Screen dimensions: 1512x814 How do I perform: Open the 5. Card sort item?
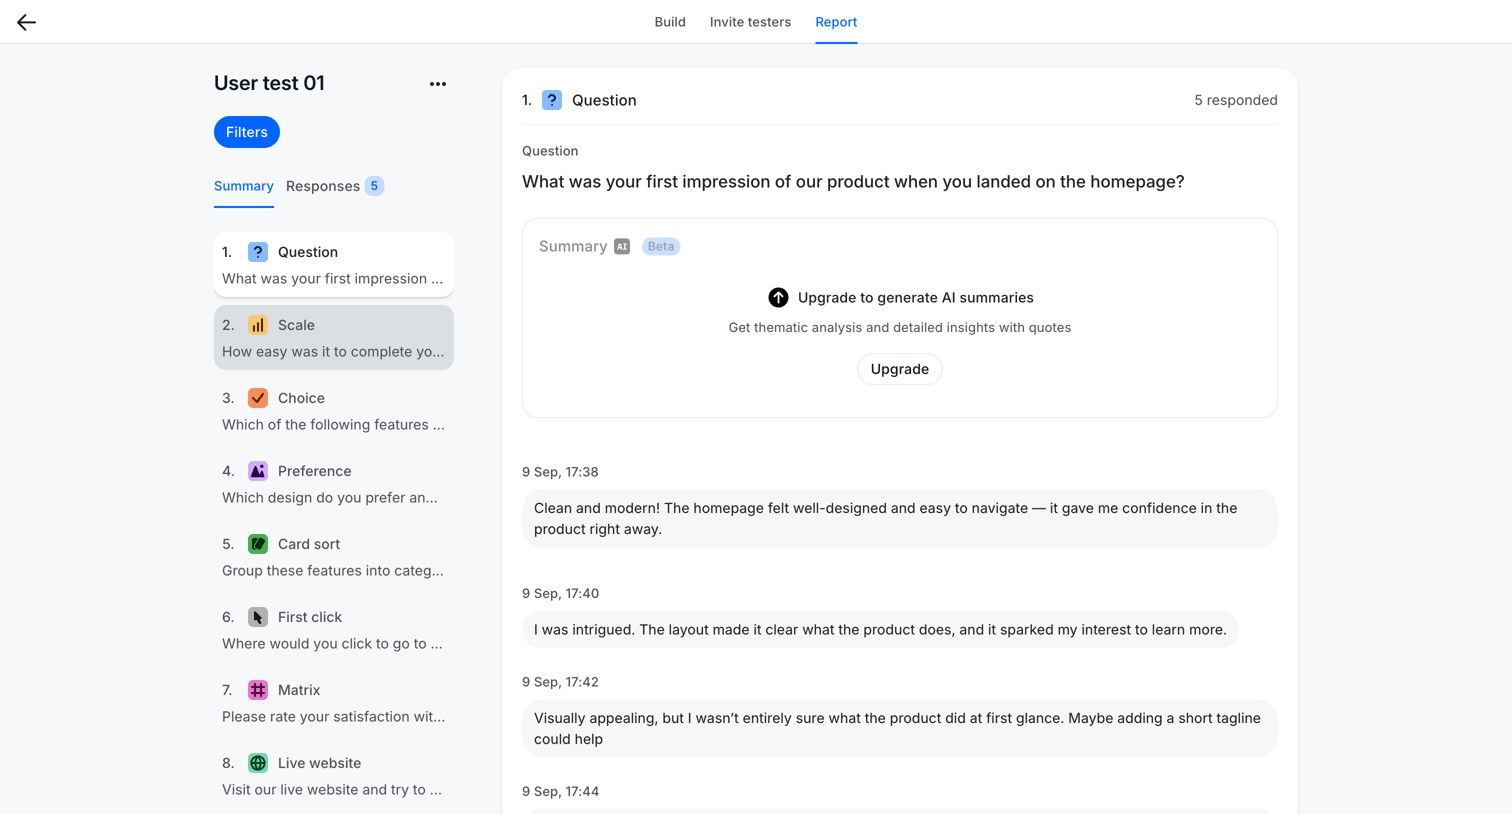coord(334,557)
